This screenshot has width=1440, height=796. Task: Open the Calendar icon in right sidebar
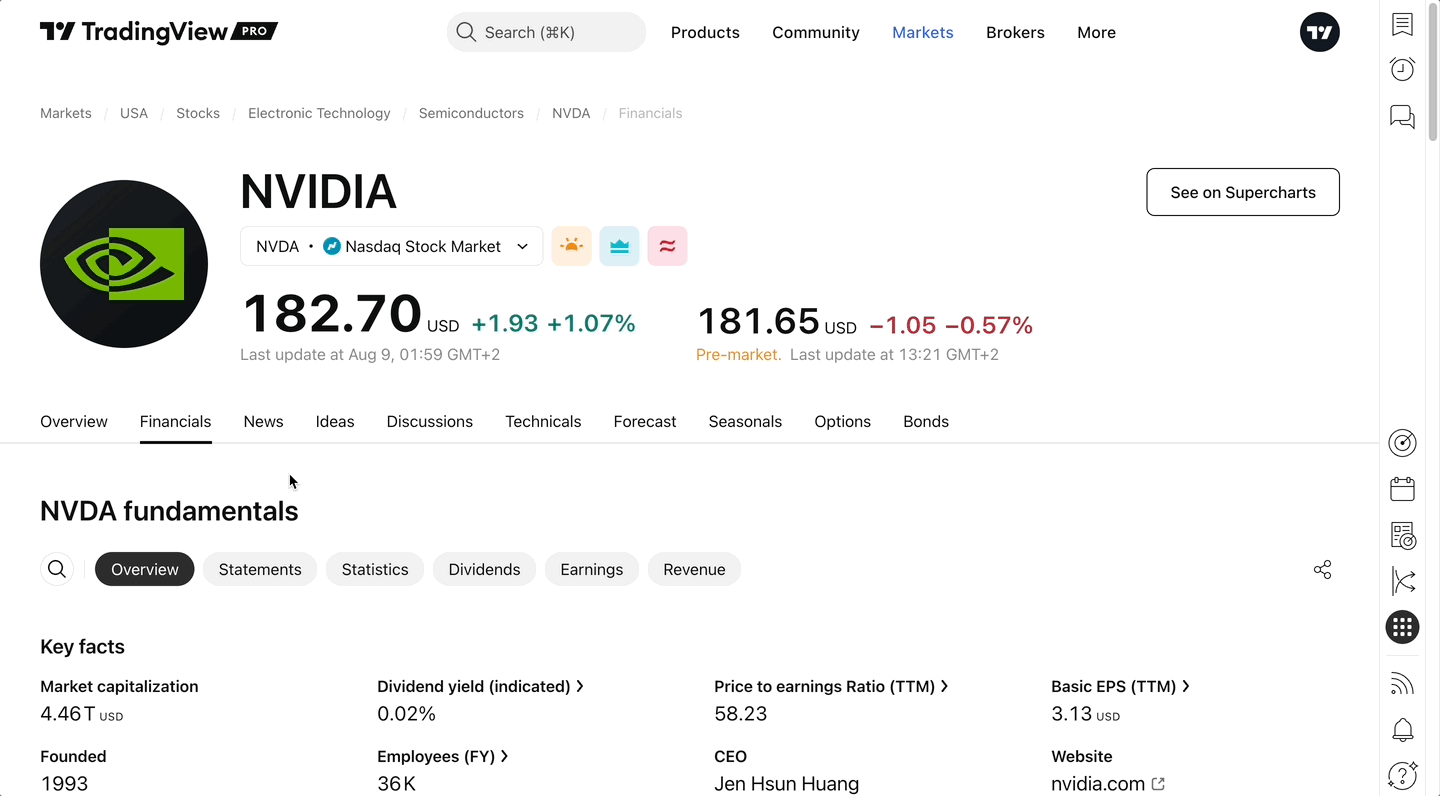tap(1402, 488)
